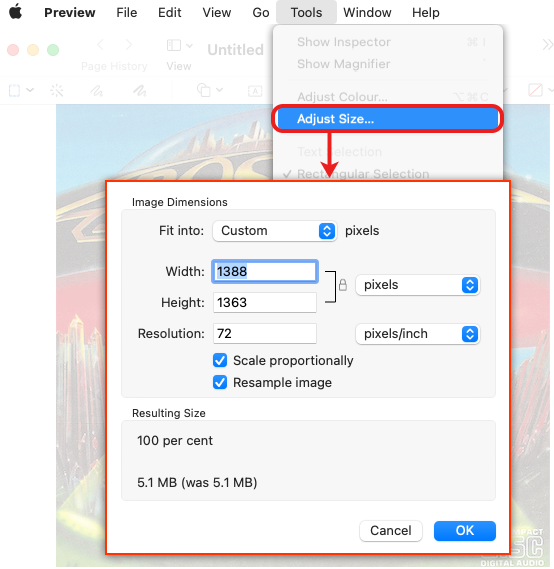Viewport: 554px width, 569px height.
Task: Click the yellow minimize window button
Action: pos(33,50)
